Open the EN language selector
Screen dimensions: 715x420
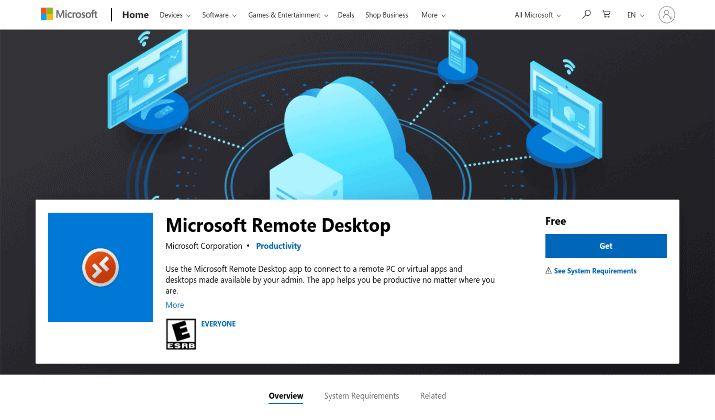636,15
